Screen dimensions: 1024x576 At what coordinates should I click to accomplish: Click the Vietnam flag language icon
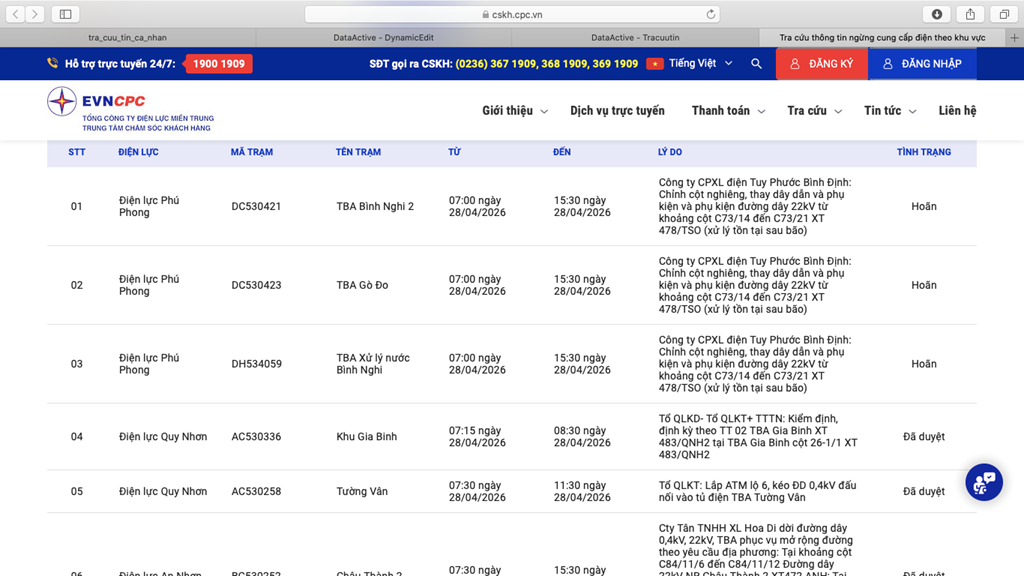click(655, 64)
